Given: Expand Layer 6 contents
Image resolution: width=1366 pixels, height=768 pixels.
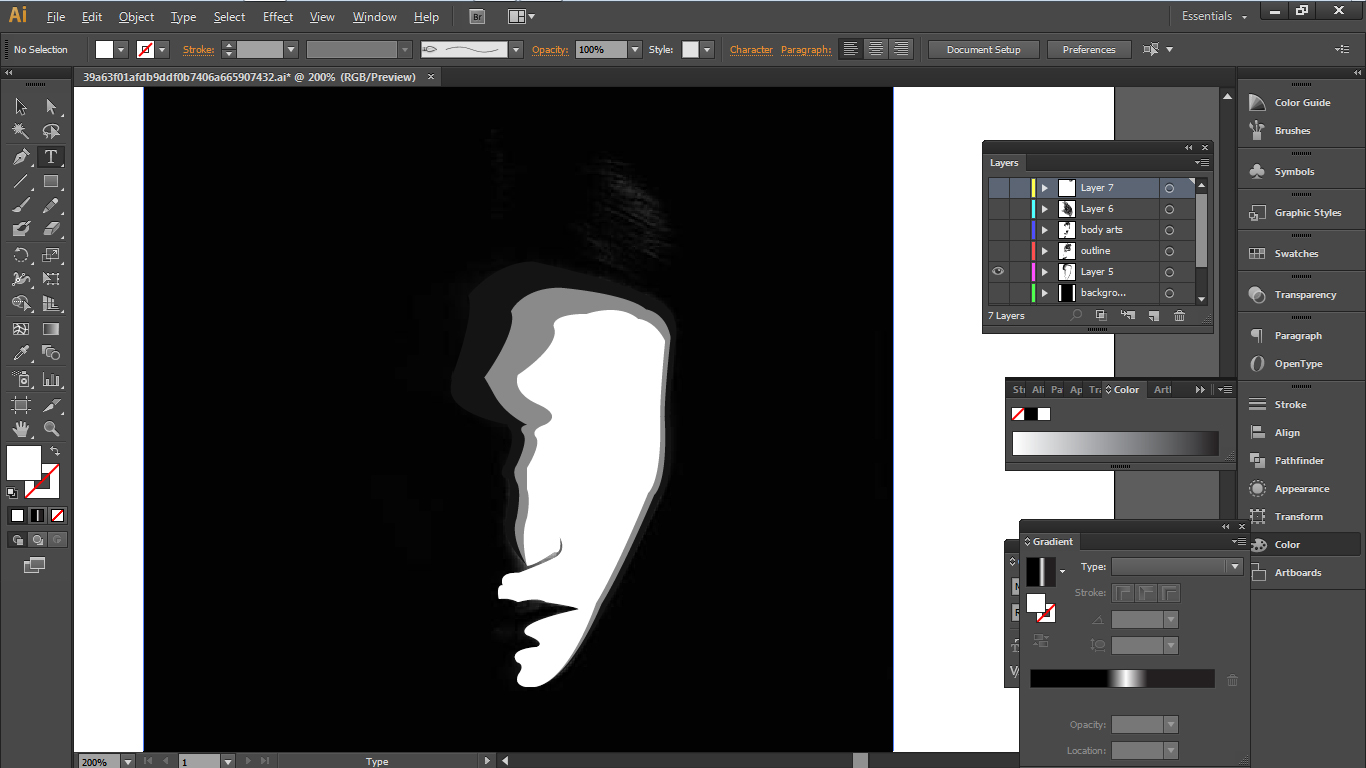Looking at the screenshot, I should click(x=1045, y=209).
